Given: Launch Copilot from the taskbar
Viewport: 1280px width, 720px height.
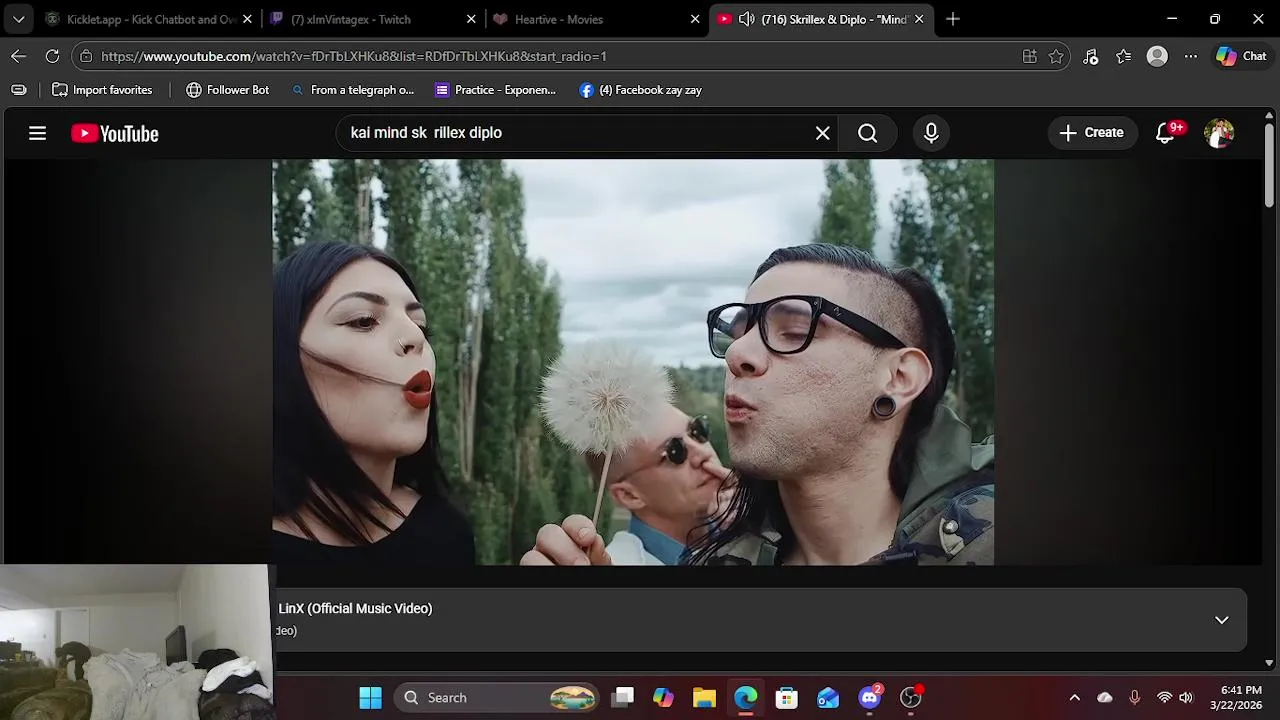Looking at the screenshot, I should click(x=663, y=698).
